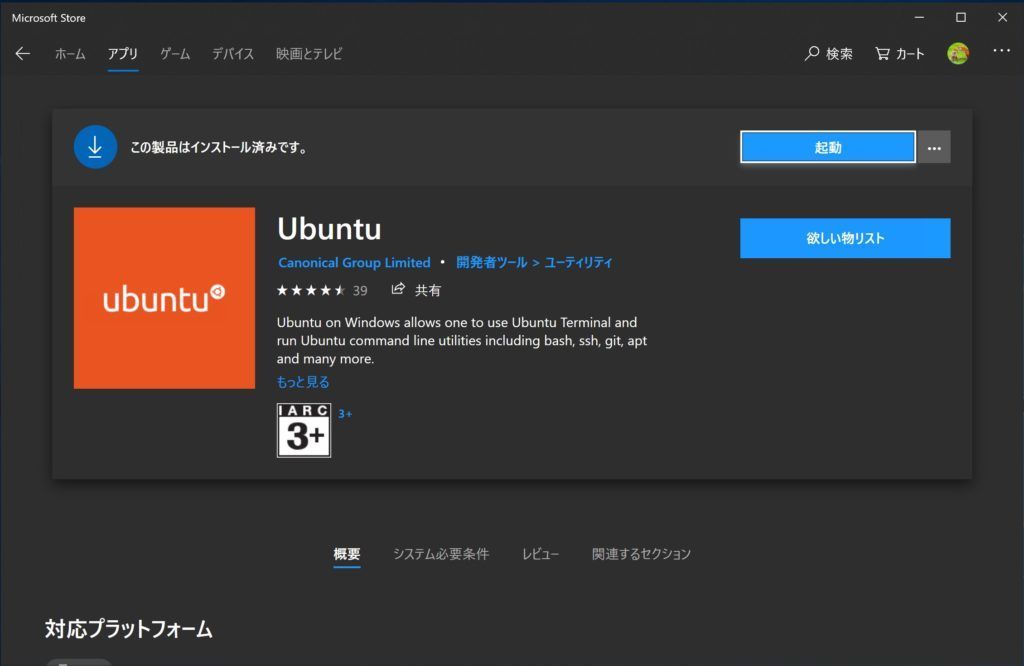Add to wishlist with 欲しい物リスト

pyautogui.click(x=845, y=238)
